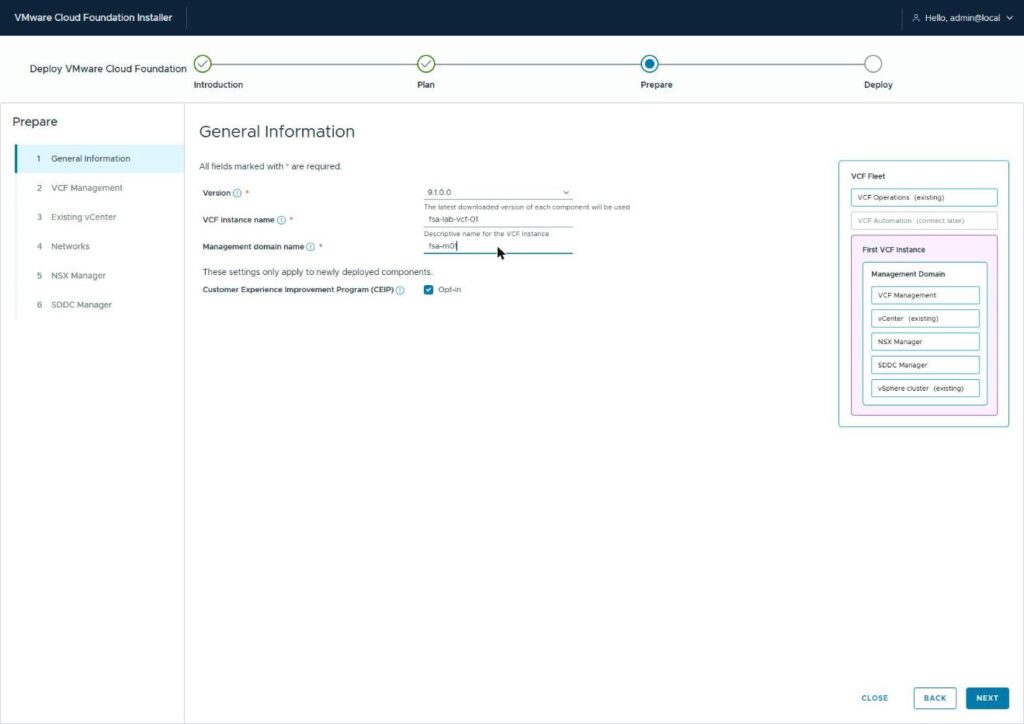Click the Hello, admin@local text
The width and height of the screenshot is (1024, 724).
(962, 18)
